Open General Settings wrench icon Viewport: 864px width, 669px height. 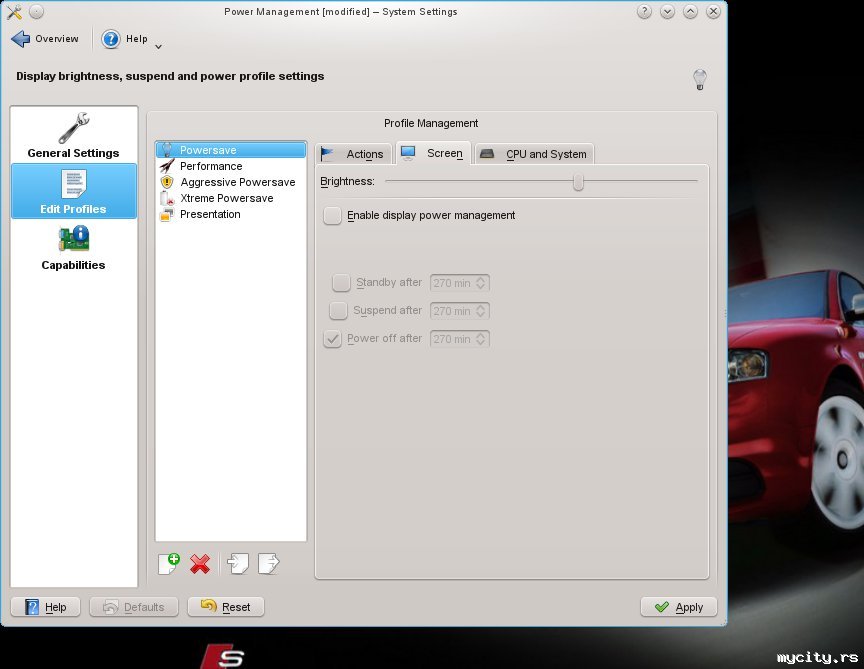click(73, 129)
